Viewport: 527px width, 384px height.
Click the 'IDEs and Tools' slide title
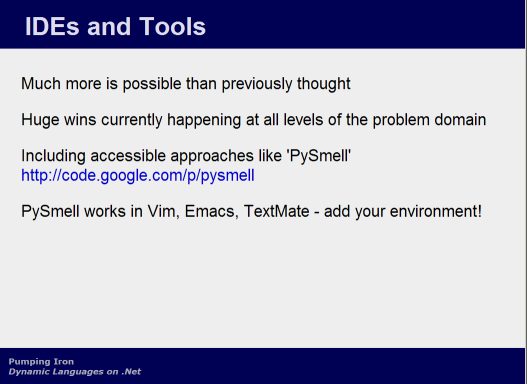[x=115, y=26]
